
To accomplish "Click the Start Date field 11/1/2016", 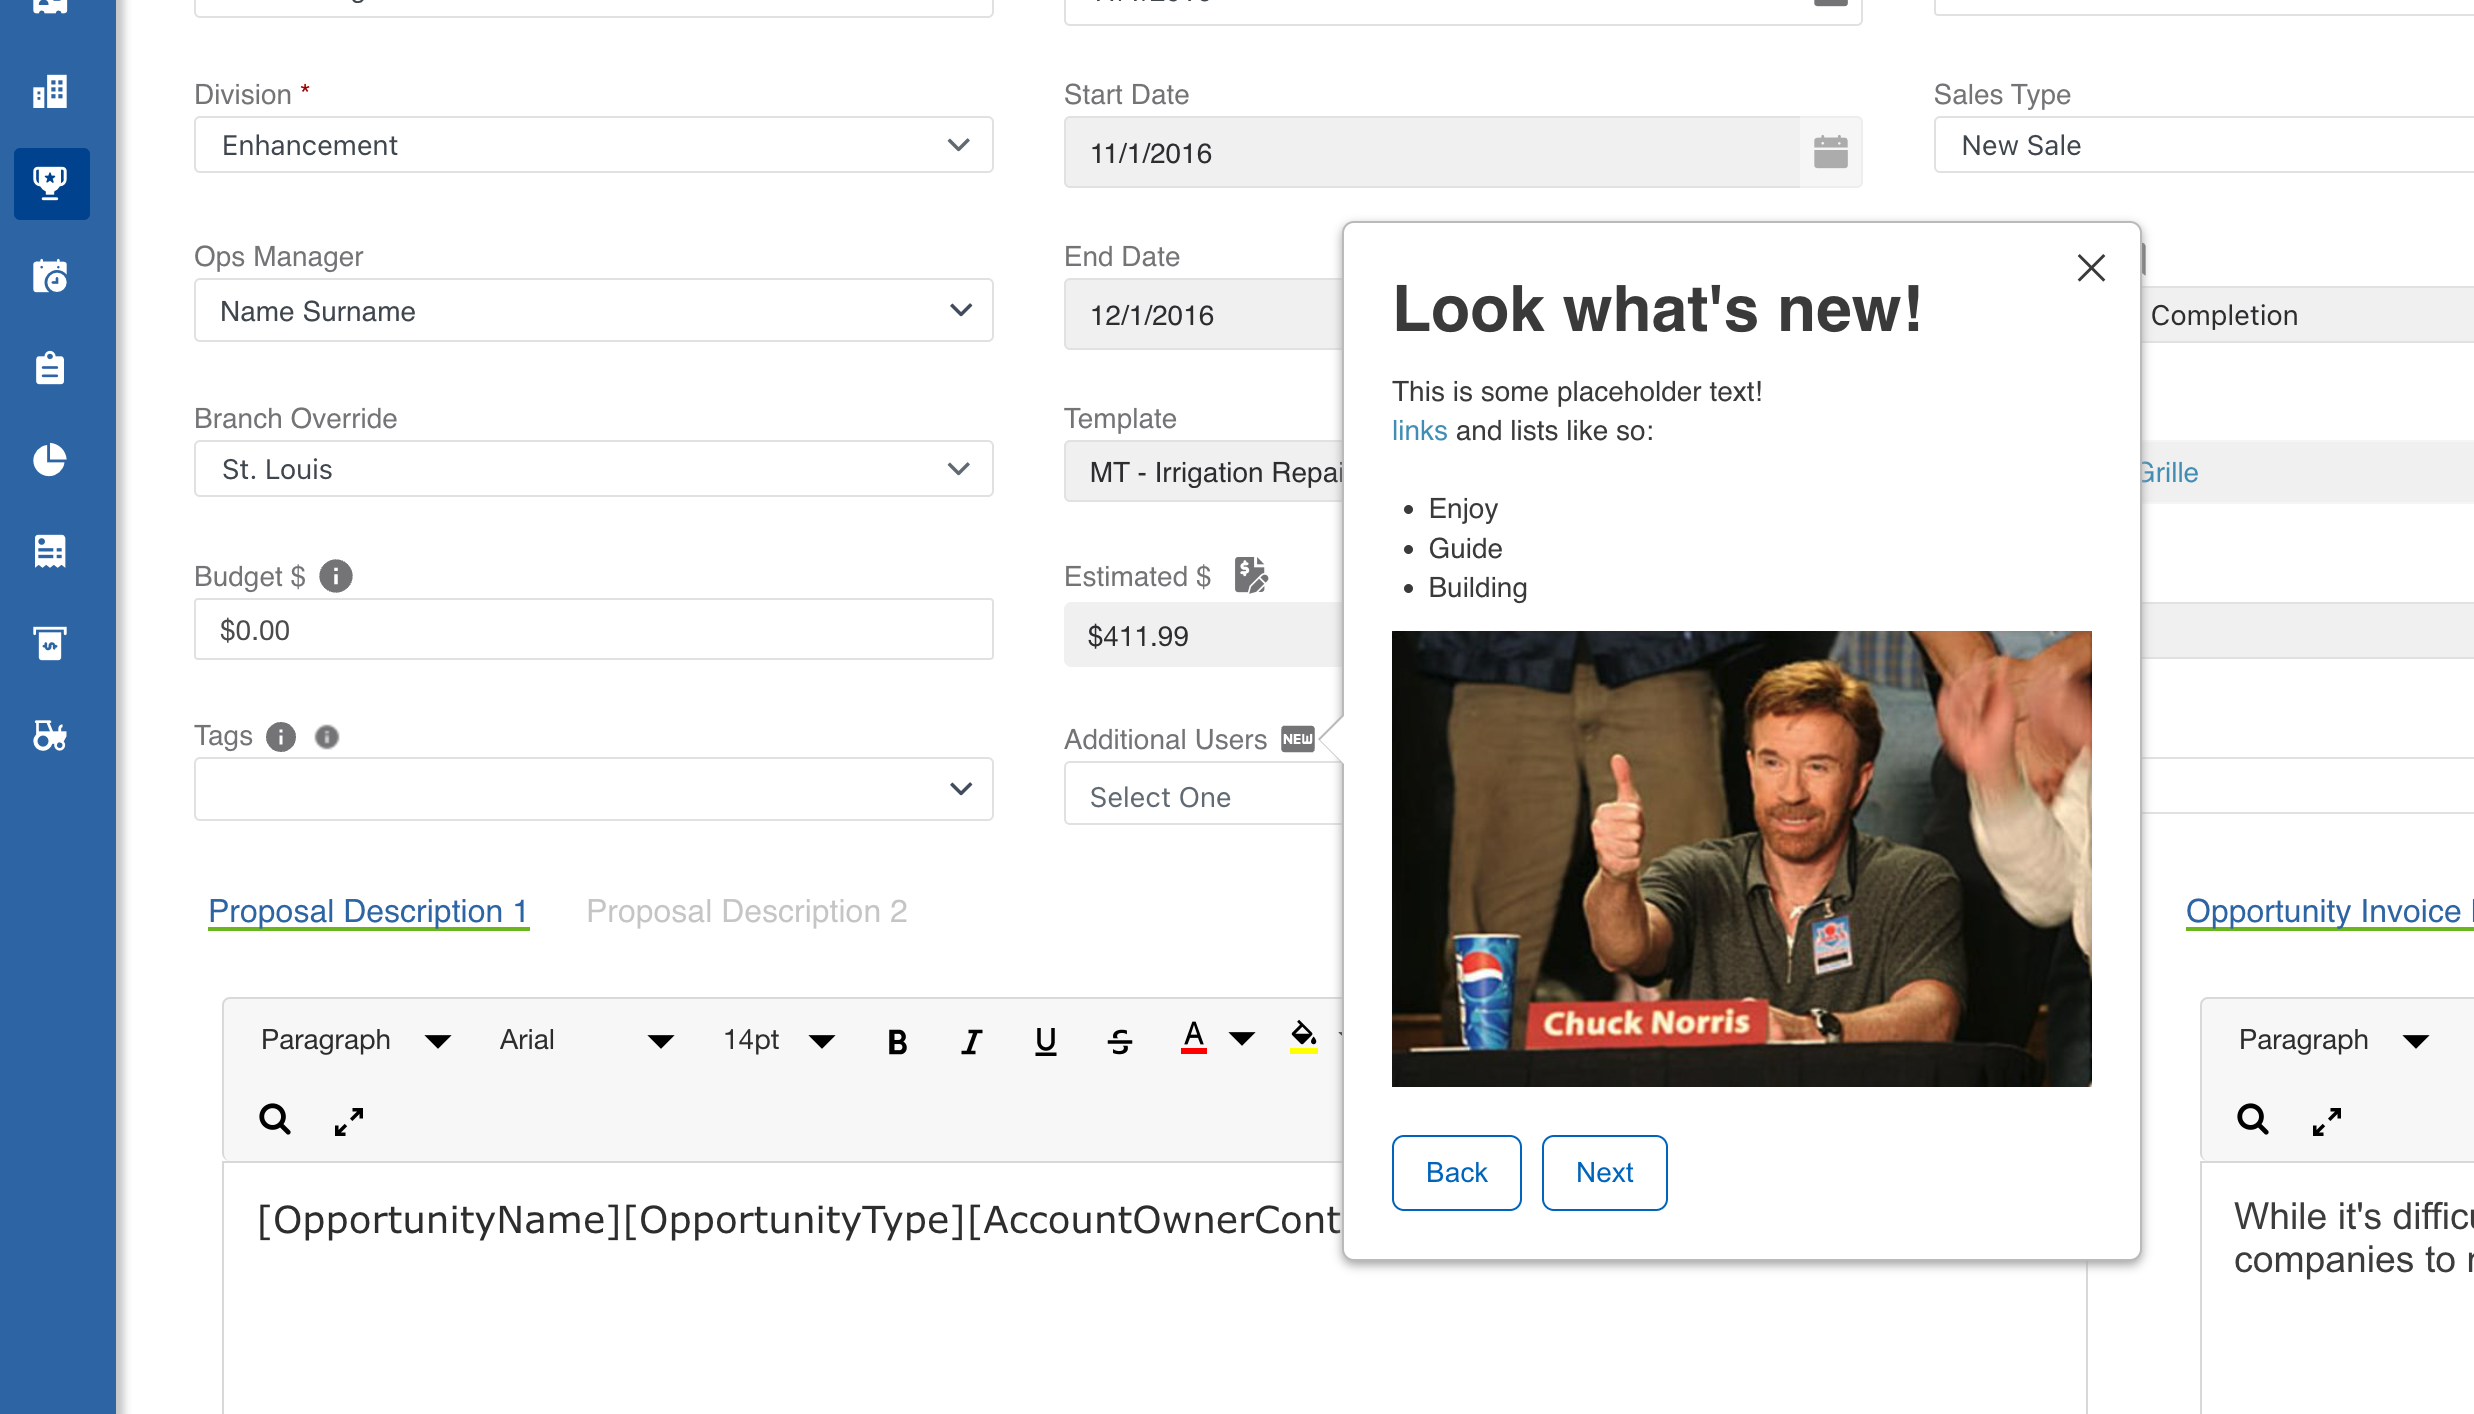I will click(1432, 152).
